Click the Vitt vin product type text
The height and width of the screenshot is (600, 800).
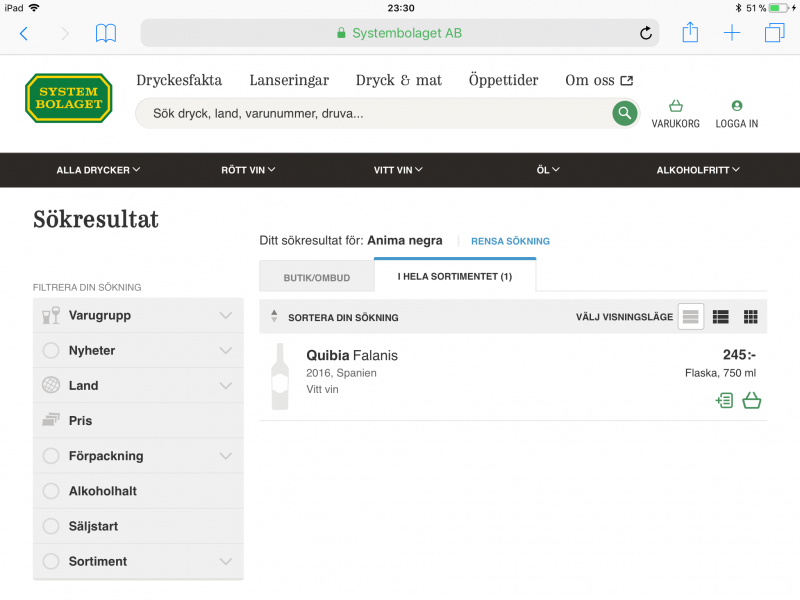pyautogui.click(x=322, y=389)
